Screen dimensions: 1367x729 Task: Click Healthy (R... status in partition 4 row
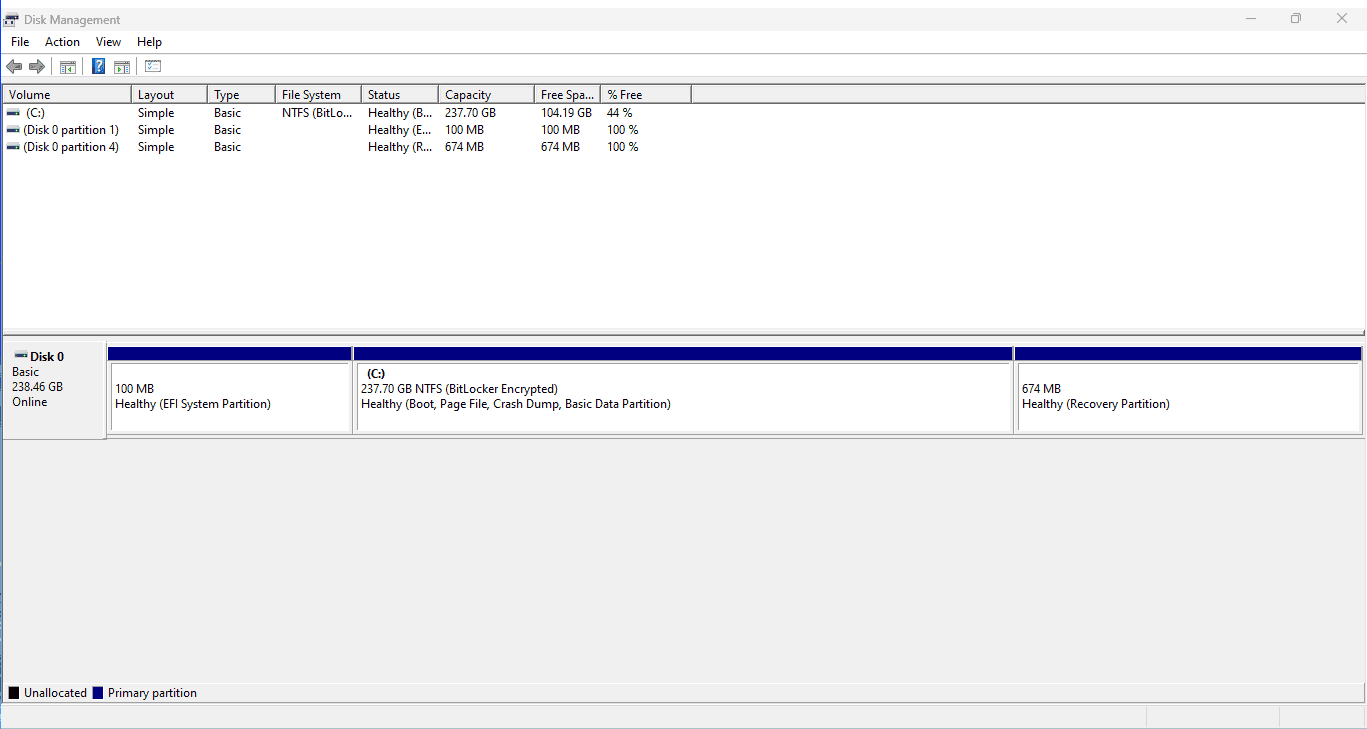coord(400,147)
